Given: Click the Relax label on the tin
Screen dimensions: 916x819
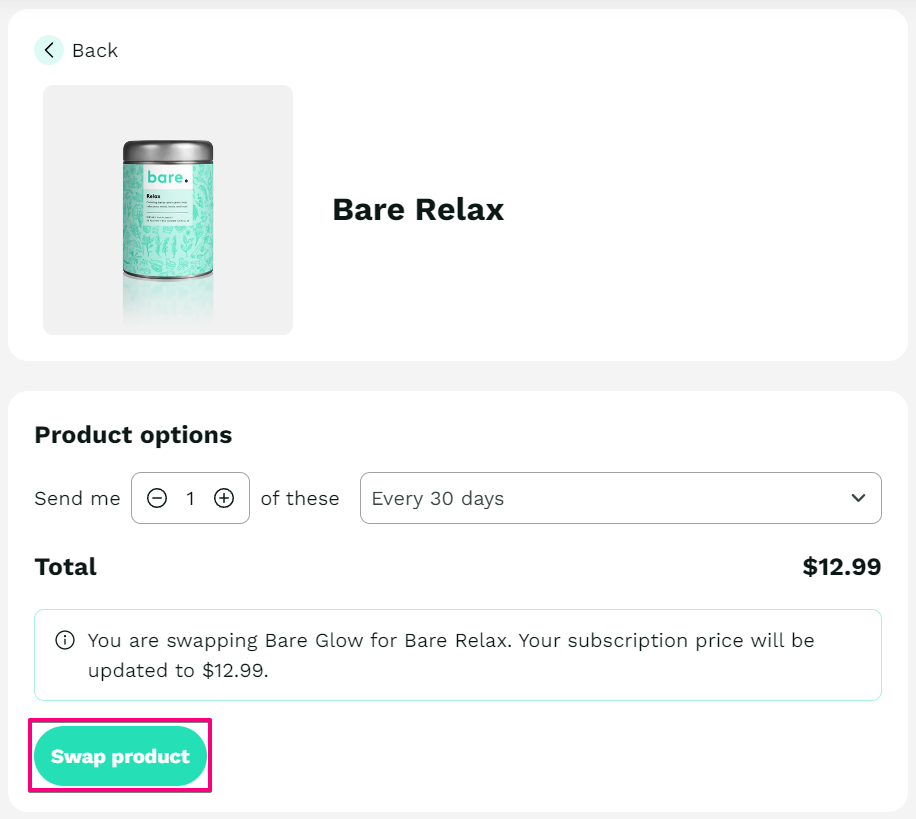Looking at the screenshot, I should click(x=154, y=196).
